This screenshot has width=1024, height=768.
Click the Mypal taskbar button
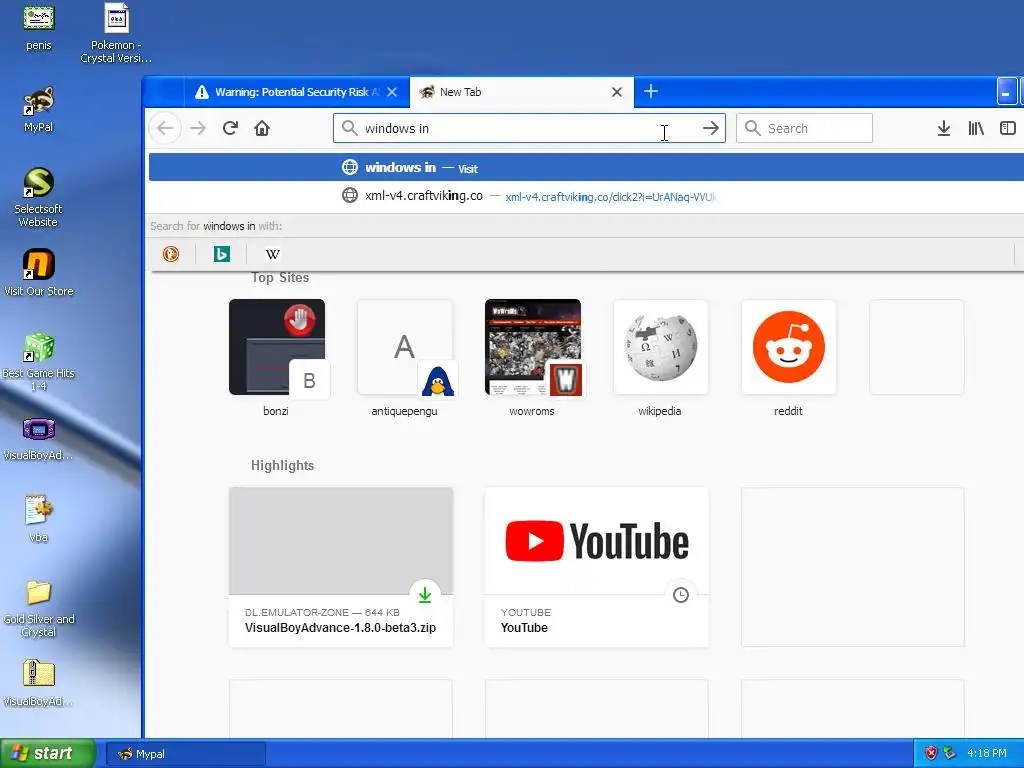coord(185,754)
